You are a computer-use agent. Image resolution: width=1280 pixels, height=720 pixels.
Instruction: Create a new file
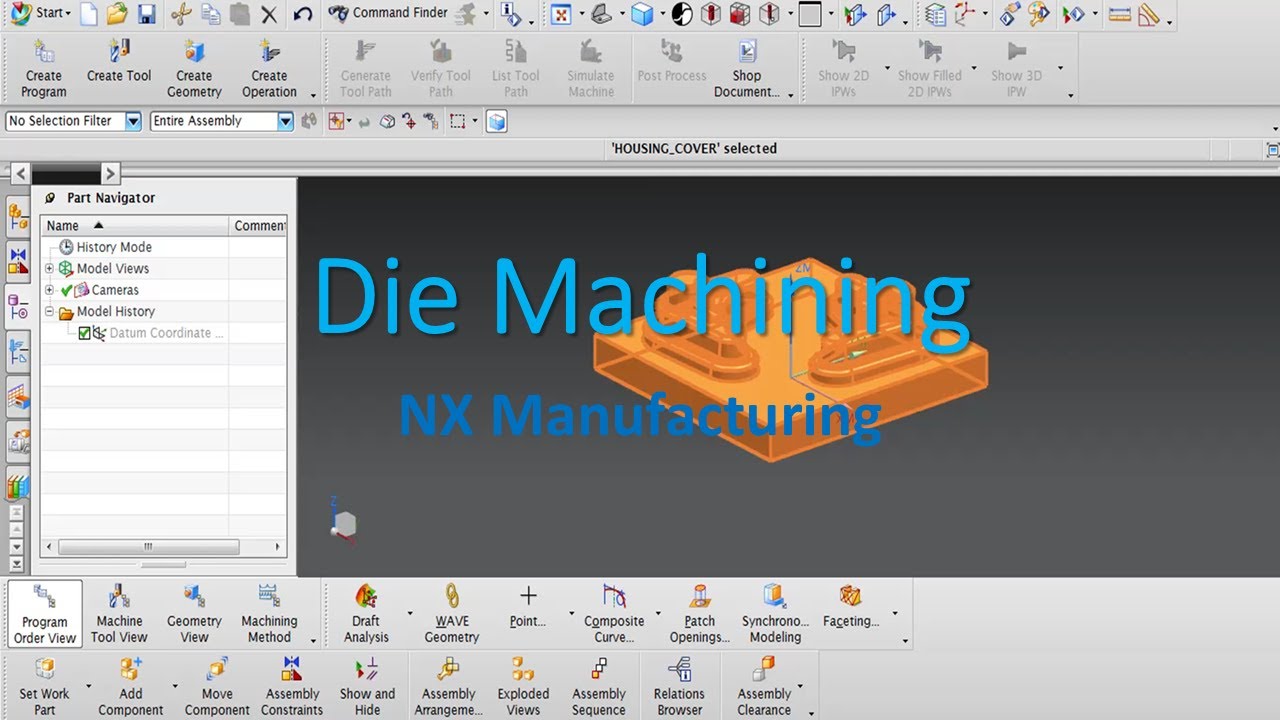pyautogui.click(x=89, y=14)
